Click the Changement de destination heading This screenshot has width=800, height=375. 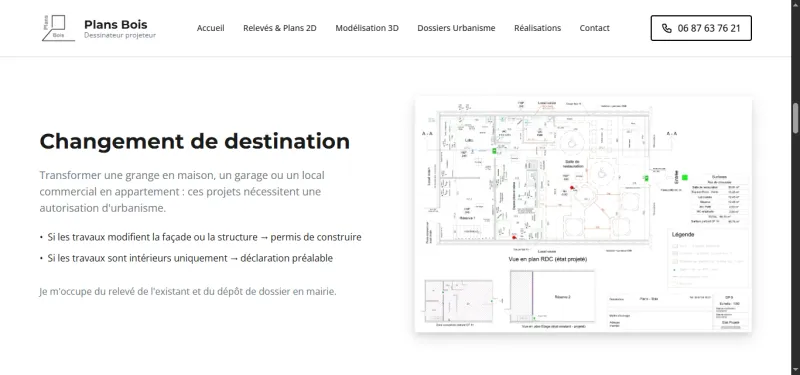(195, 141)
